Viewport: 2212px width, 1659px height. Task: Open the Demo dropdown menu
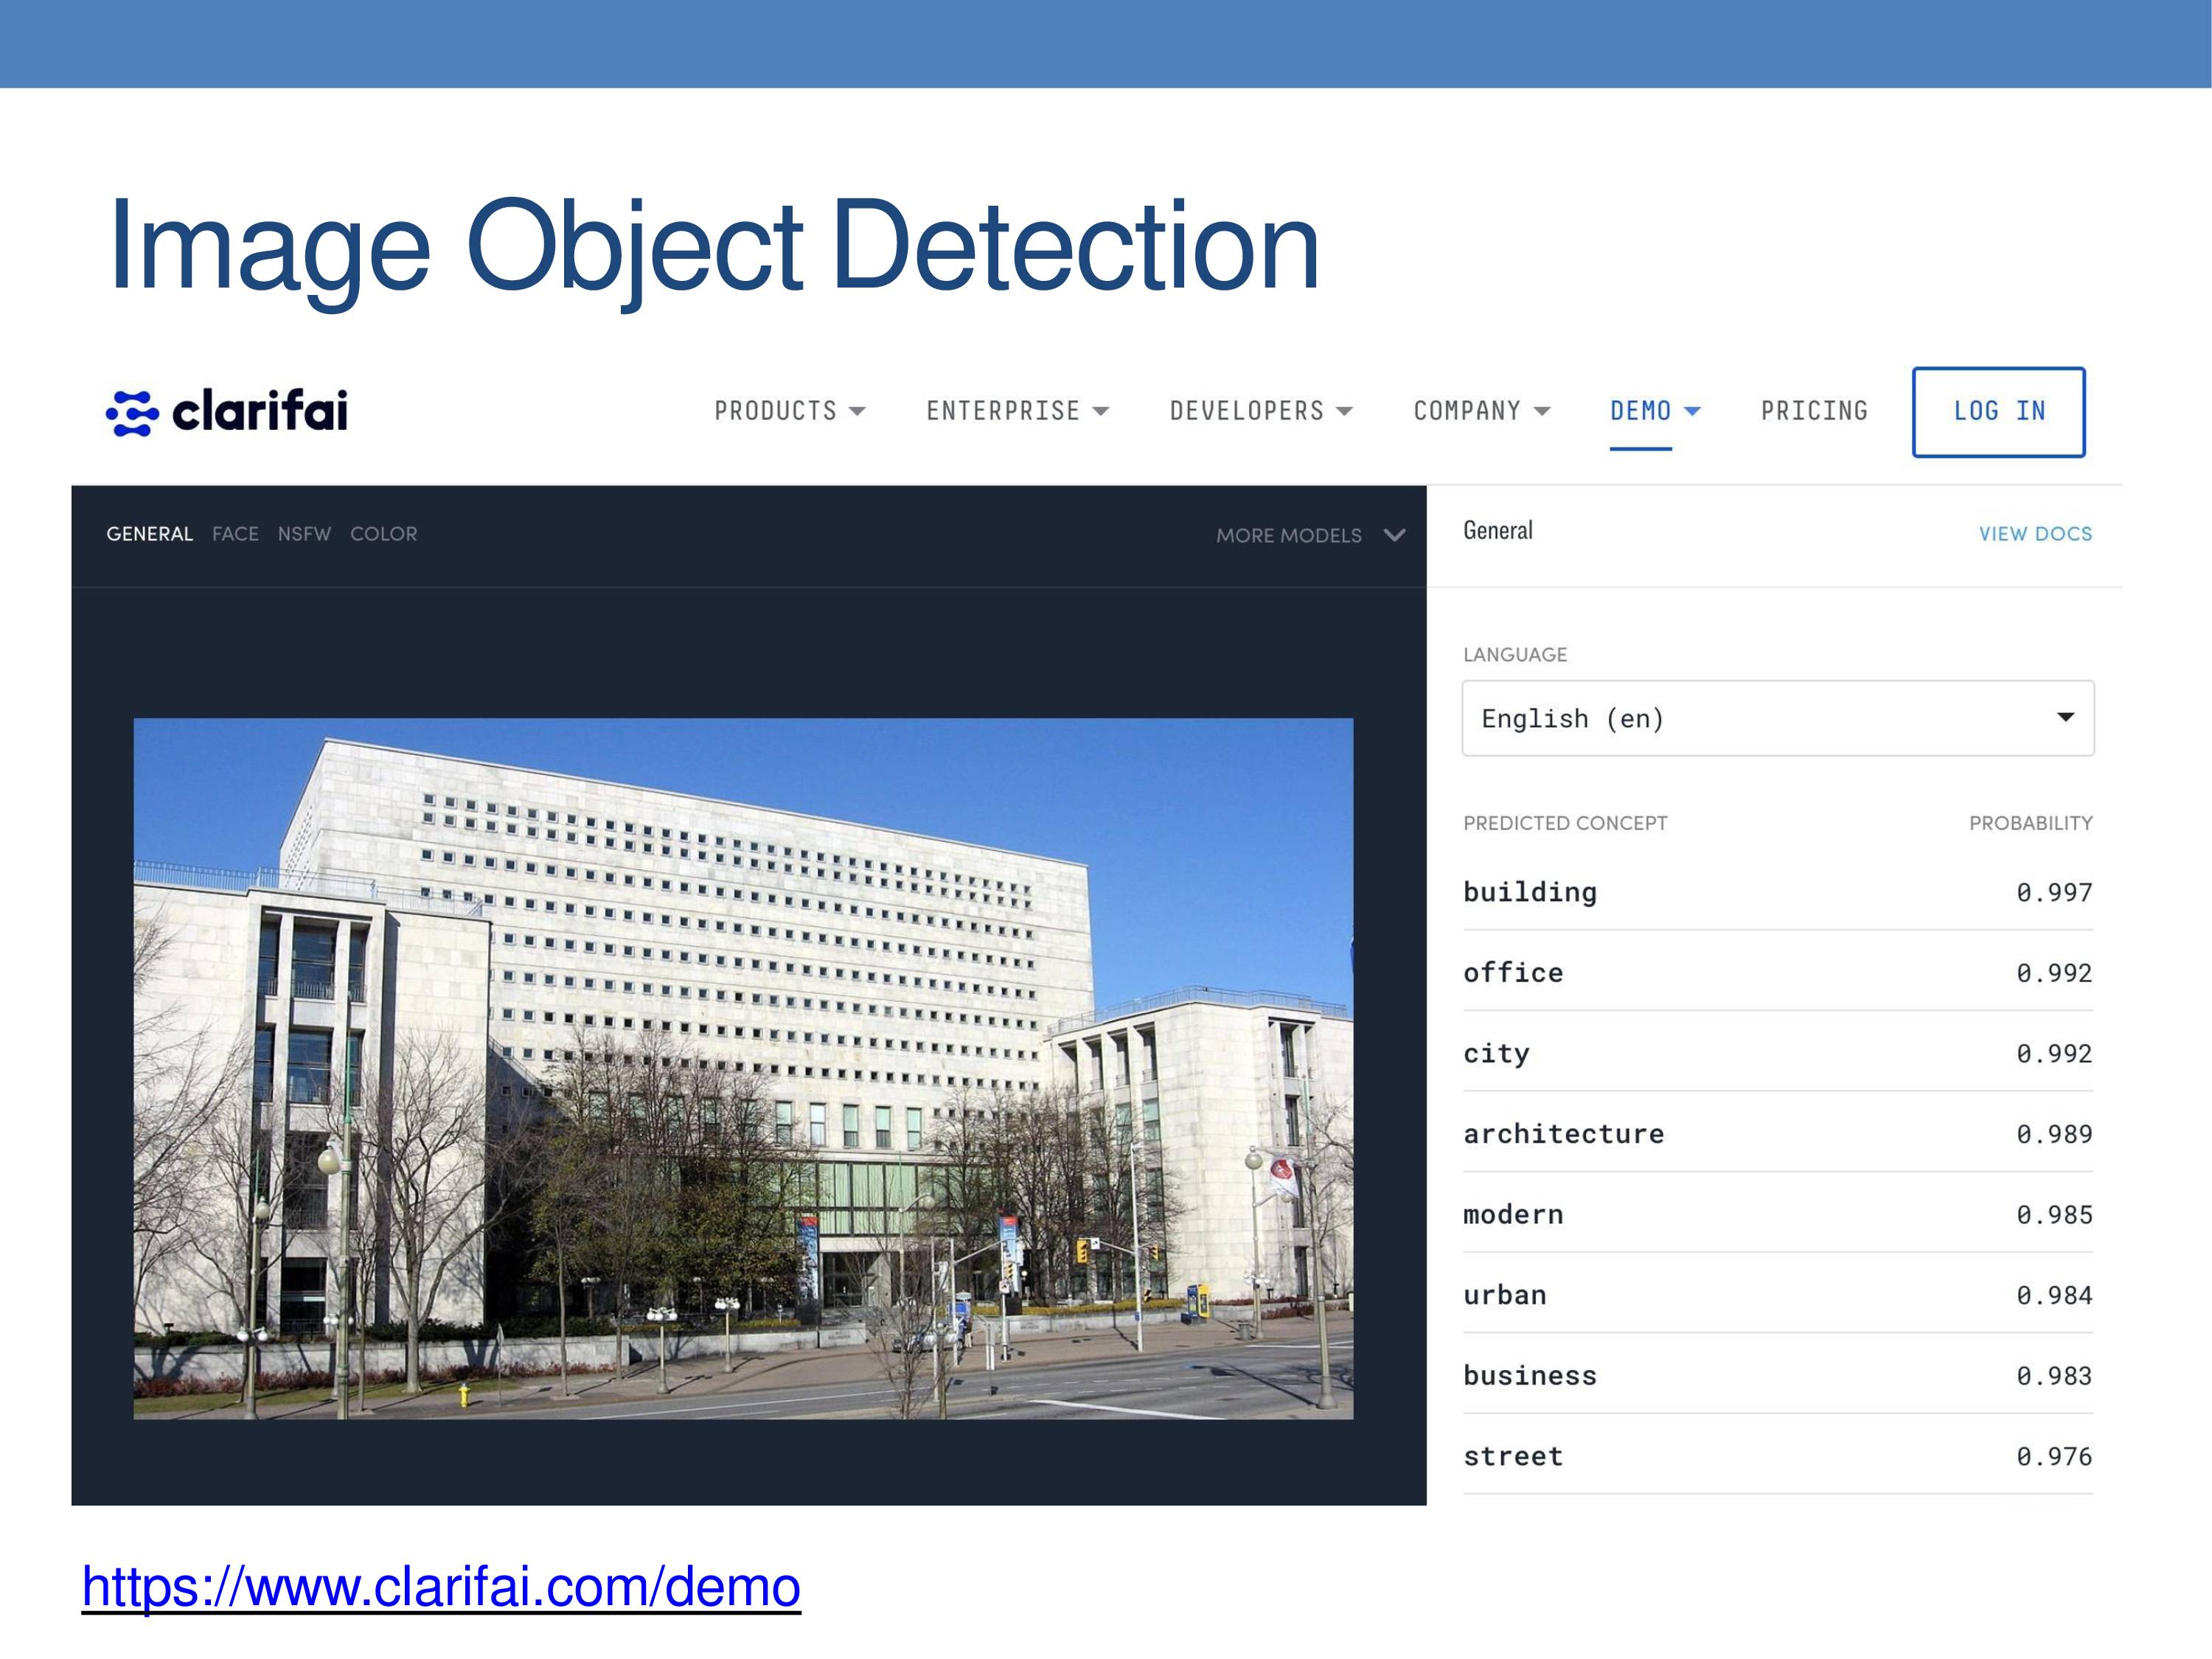click(x=1655, y=411)
